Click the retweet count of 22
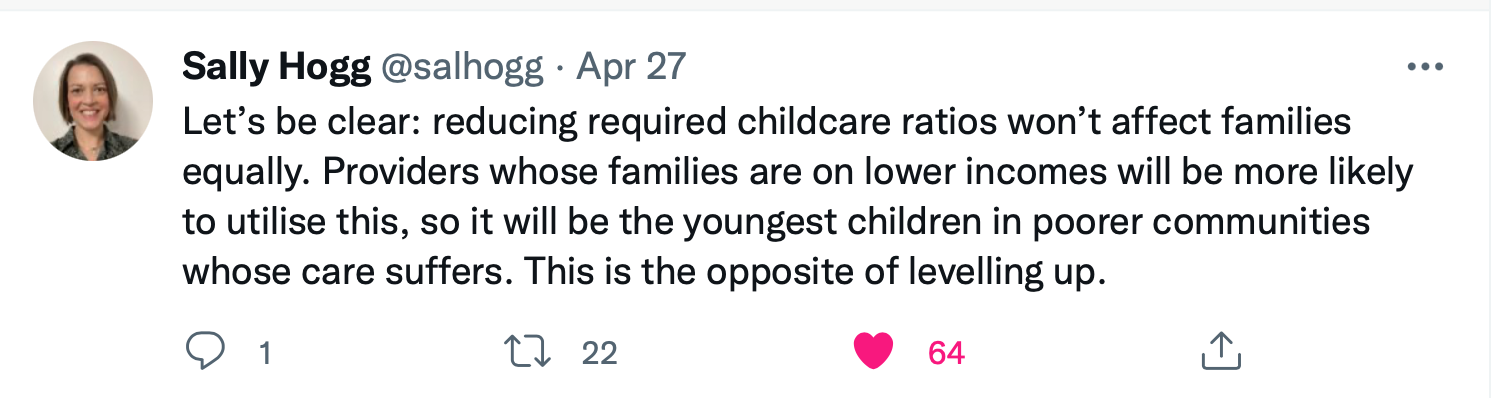The width and height of the screenshot is (1502, 398). click(x=599, y=352)
